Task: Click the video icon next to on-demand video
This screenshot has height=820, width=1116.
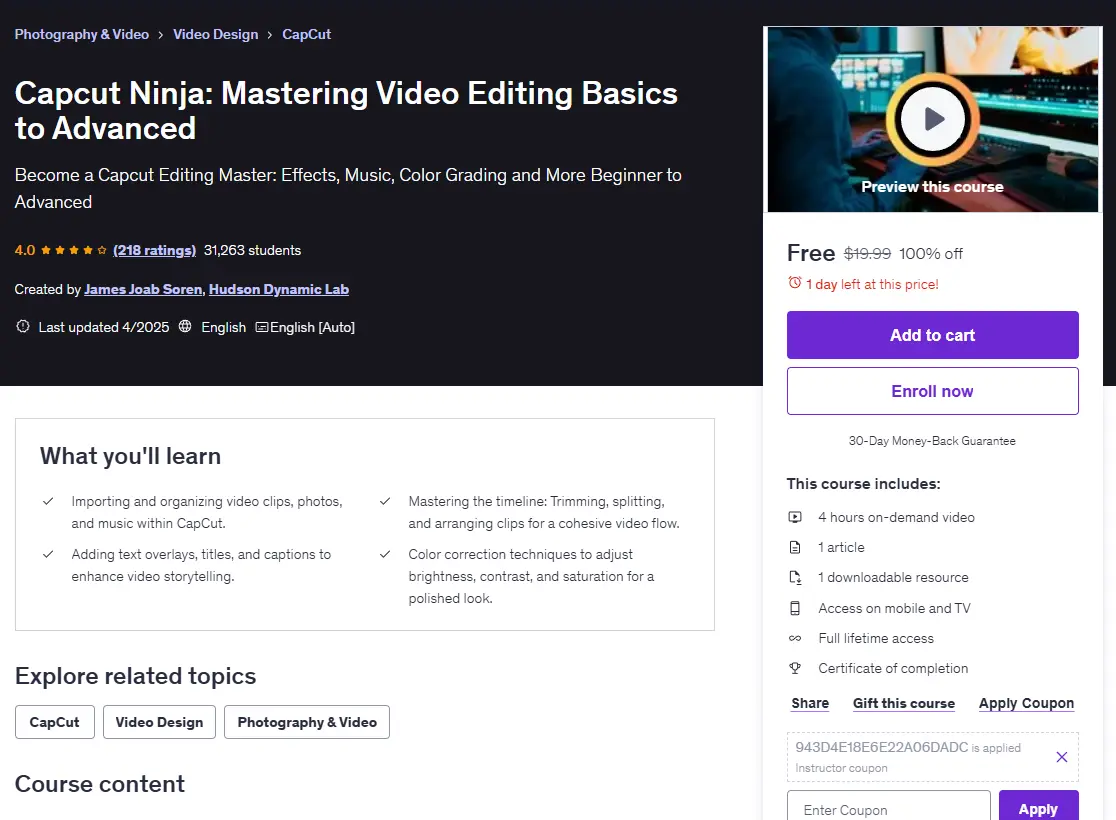Action: click(795, 517)
